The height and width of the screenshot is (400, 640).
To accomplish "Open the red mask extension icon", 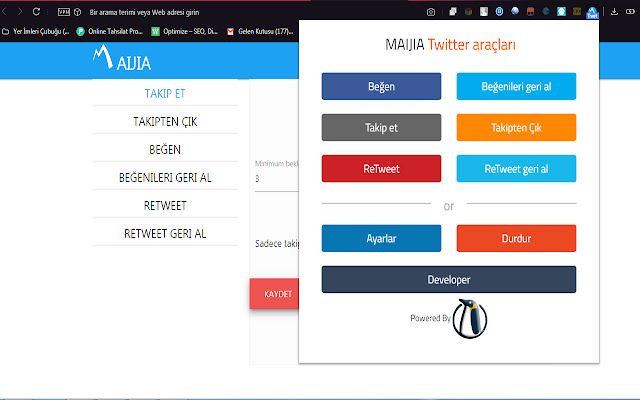I will pyautogui.click(x=530, y=12).
